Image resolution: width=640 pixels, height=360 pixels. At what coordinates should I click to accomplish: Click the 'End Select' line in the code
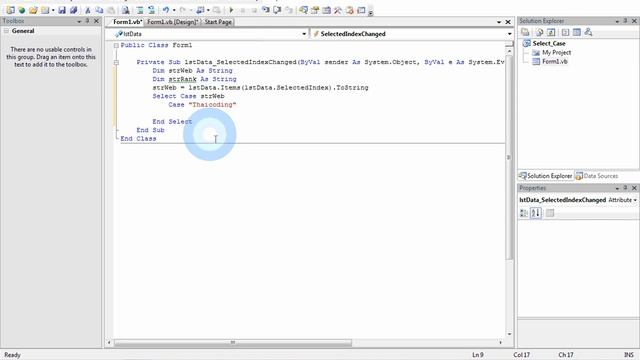172,122
